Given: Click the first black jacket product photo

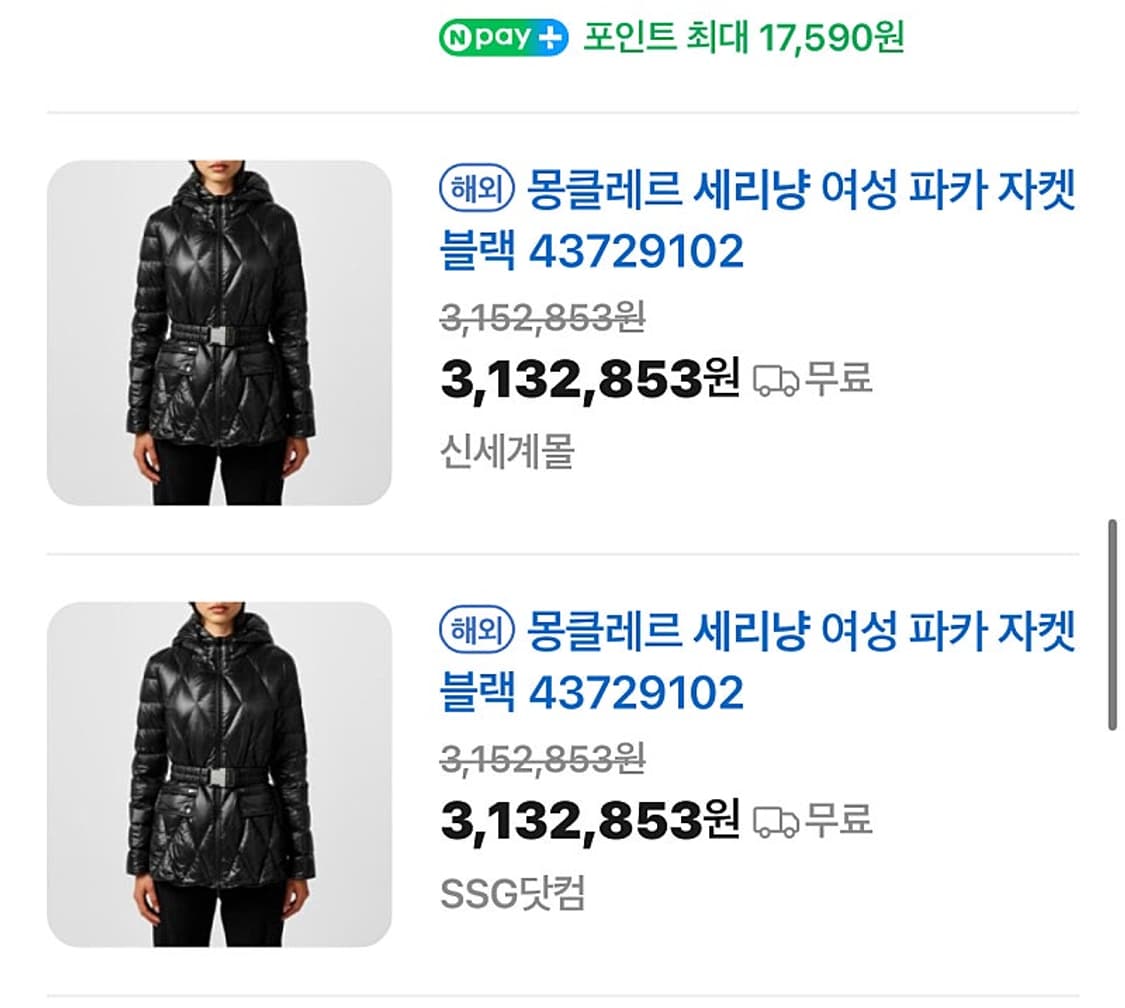Looking at the screenshot, I should pos(221,328).
